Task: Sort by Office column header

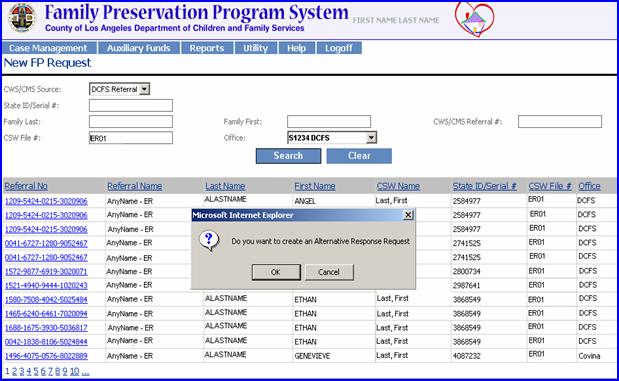Action: [589, 186]
